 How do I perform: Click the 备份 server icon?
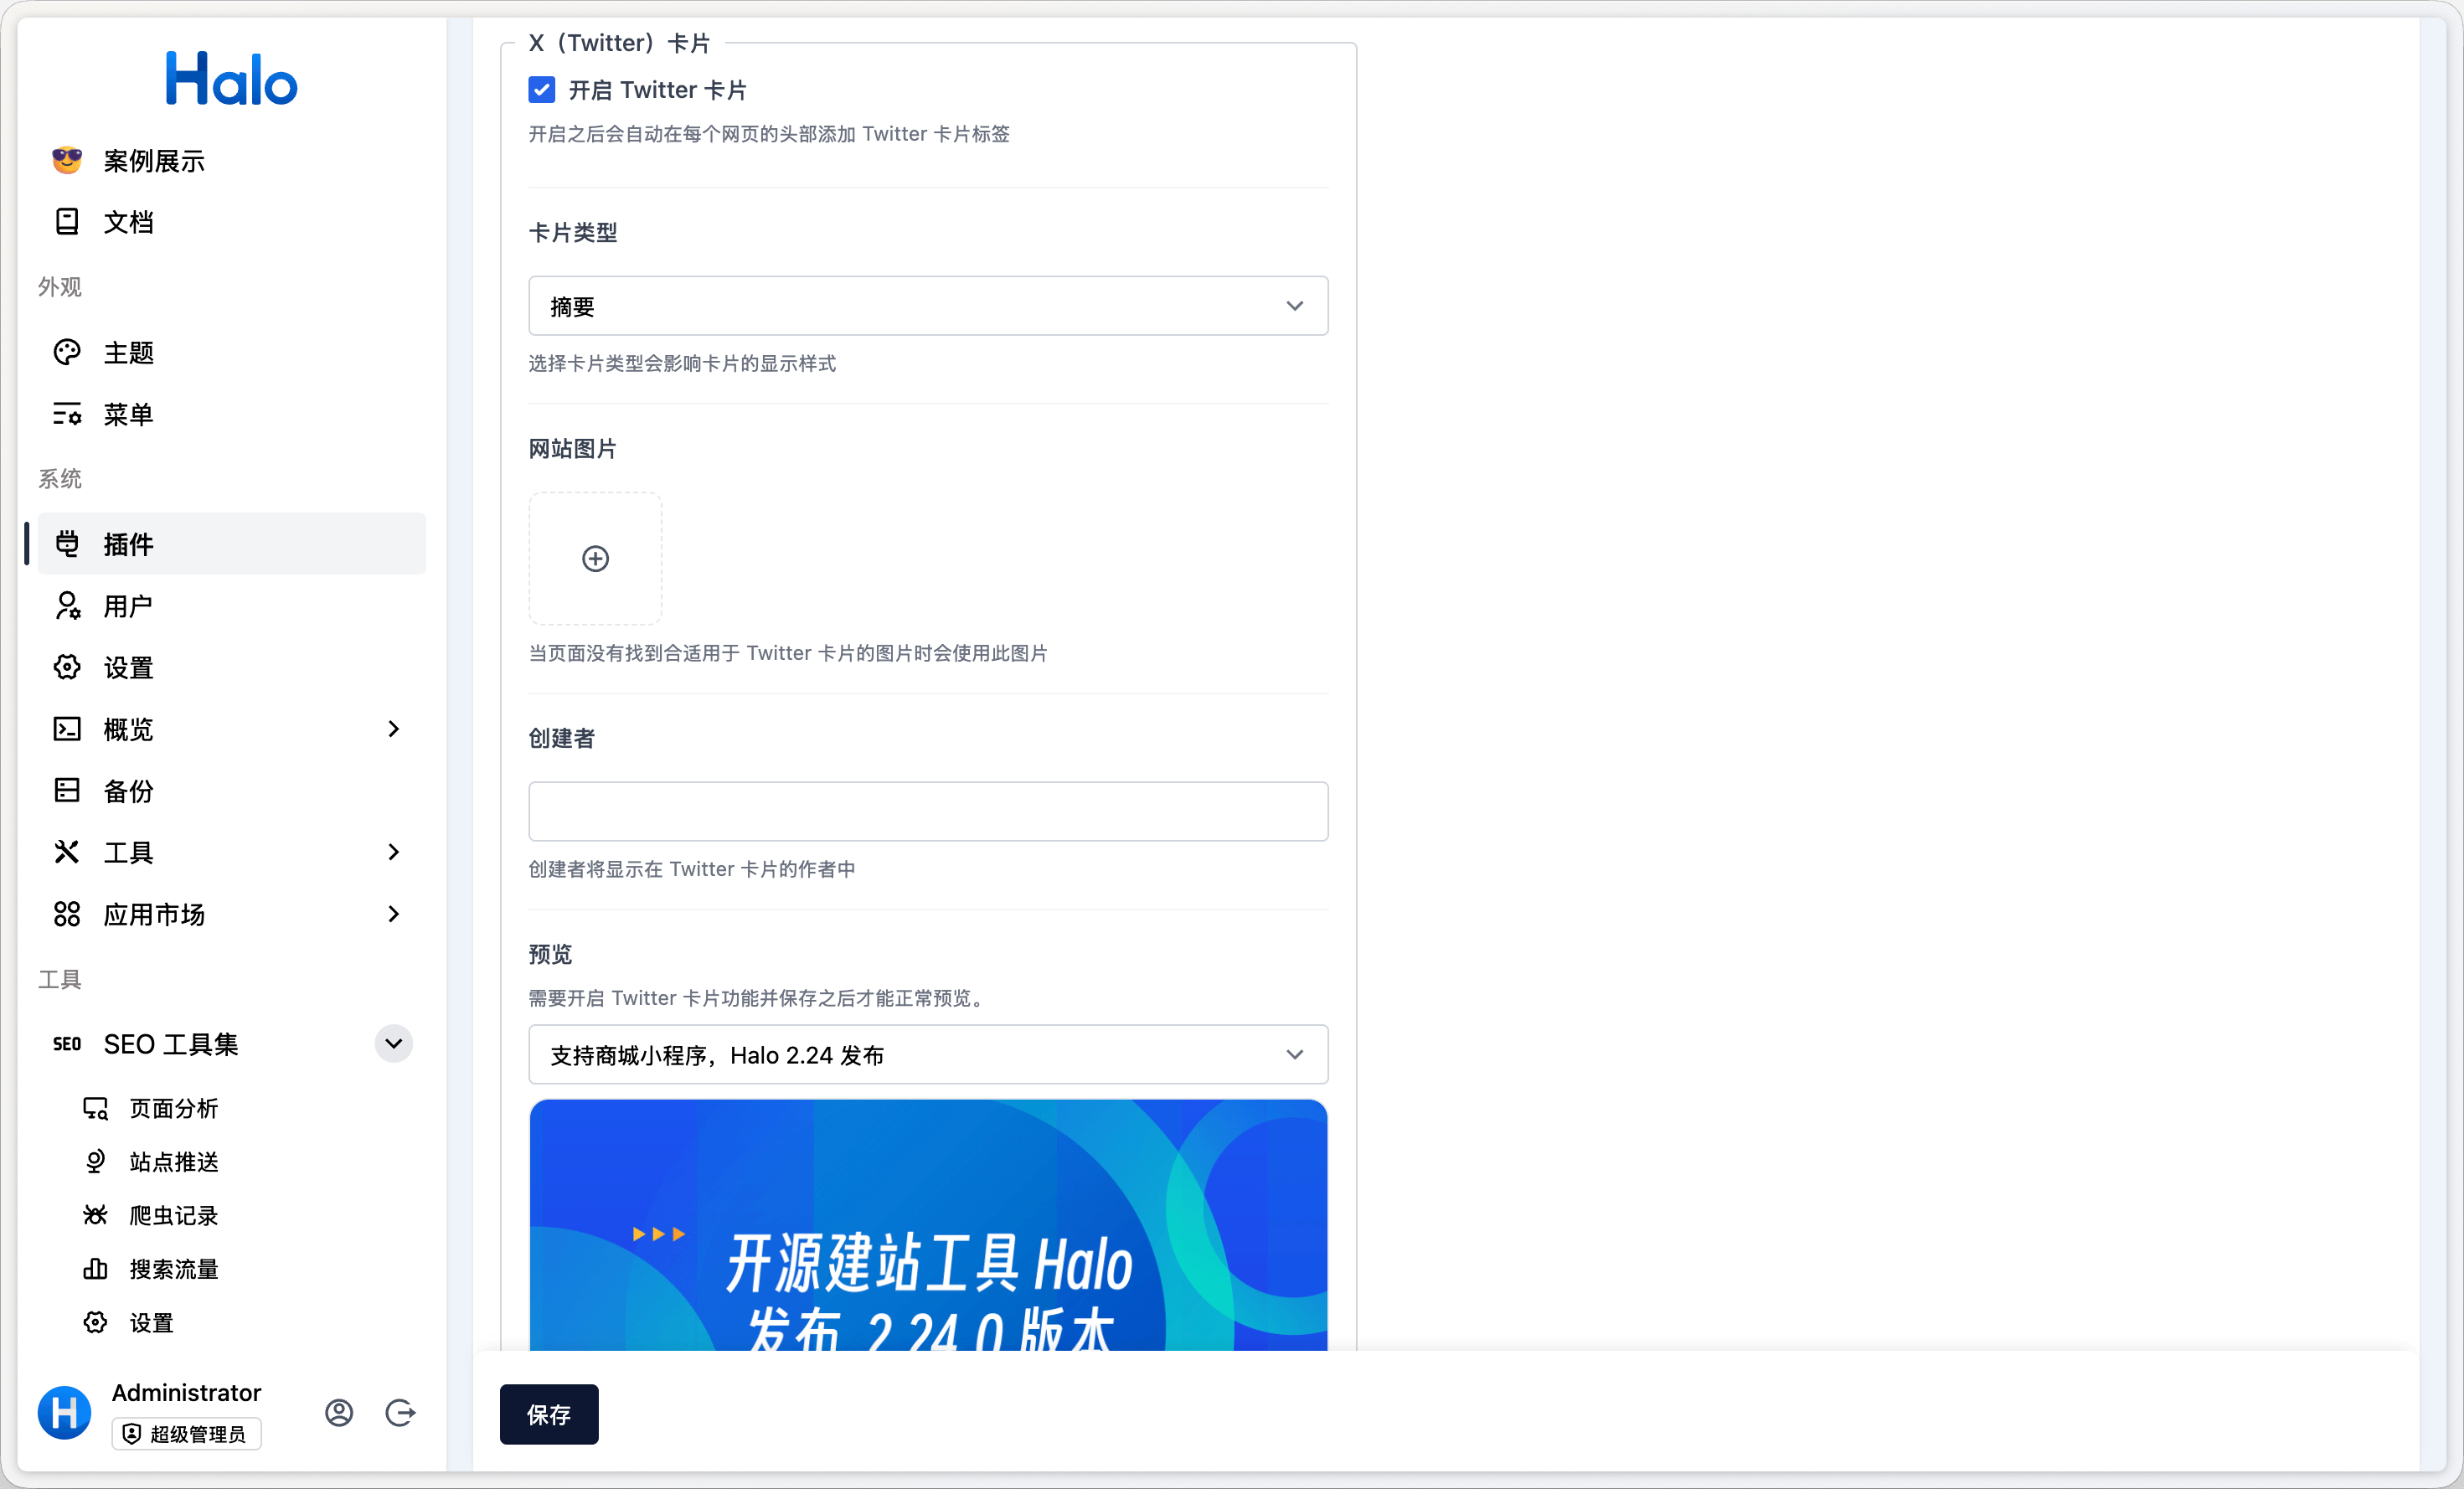[x=67, y=790]
